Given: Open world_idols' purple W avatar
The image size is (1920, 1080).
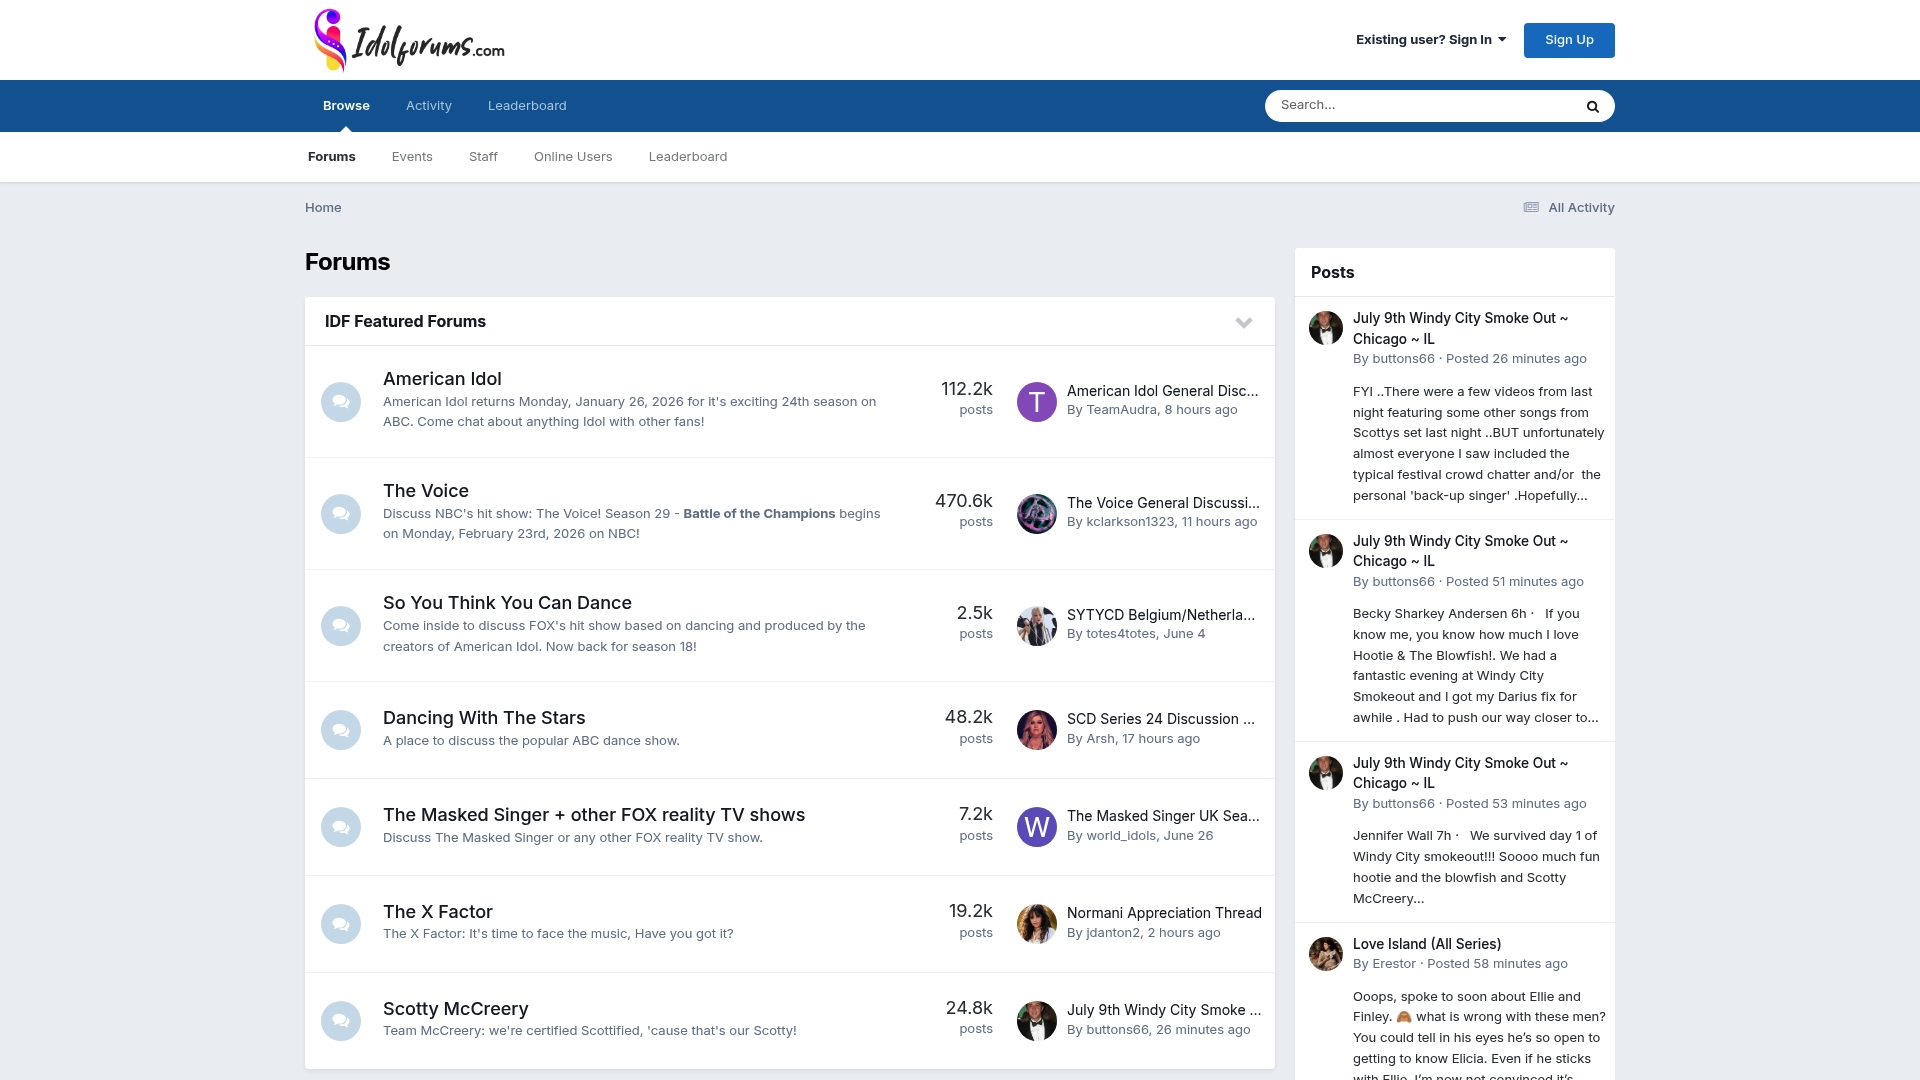Looking at the screenshot, I should 1037,827.
